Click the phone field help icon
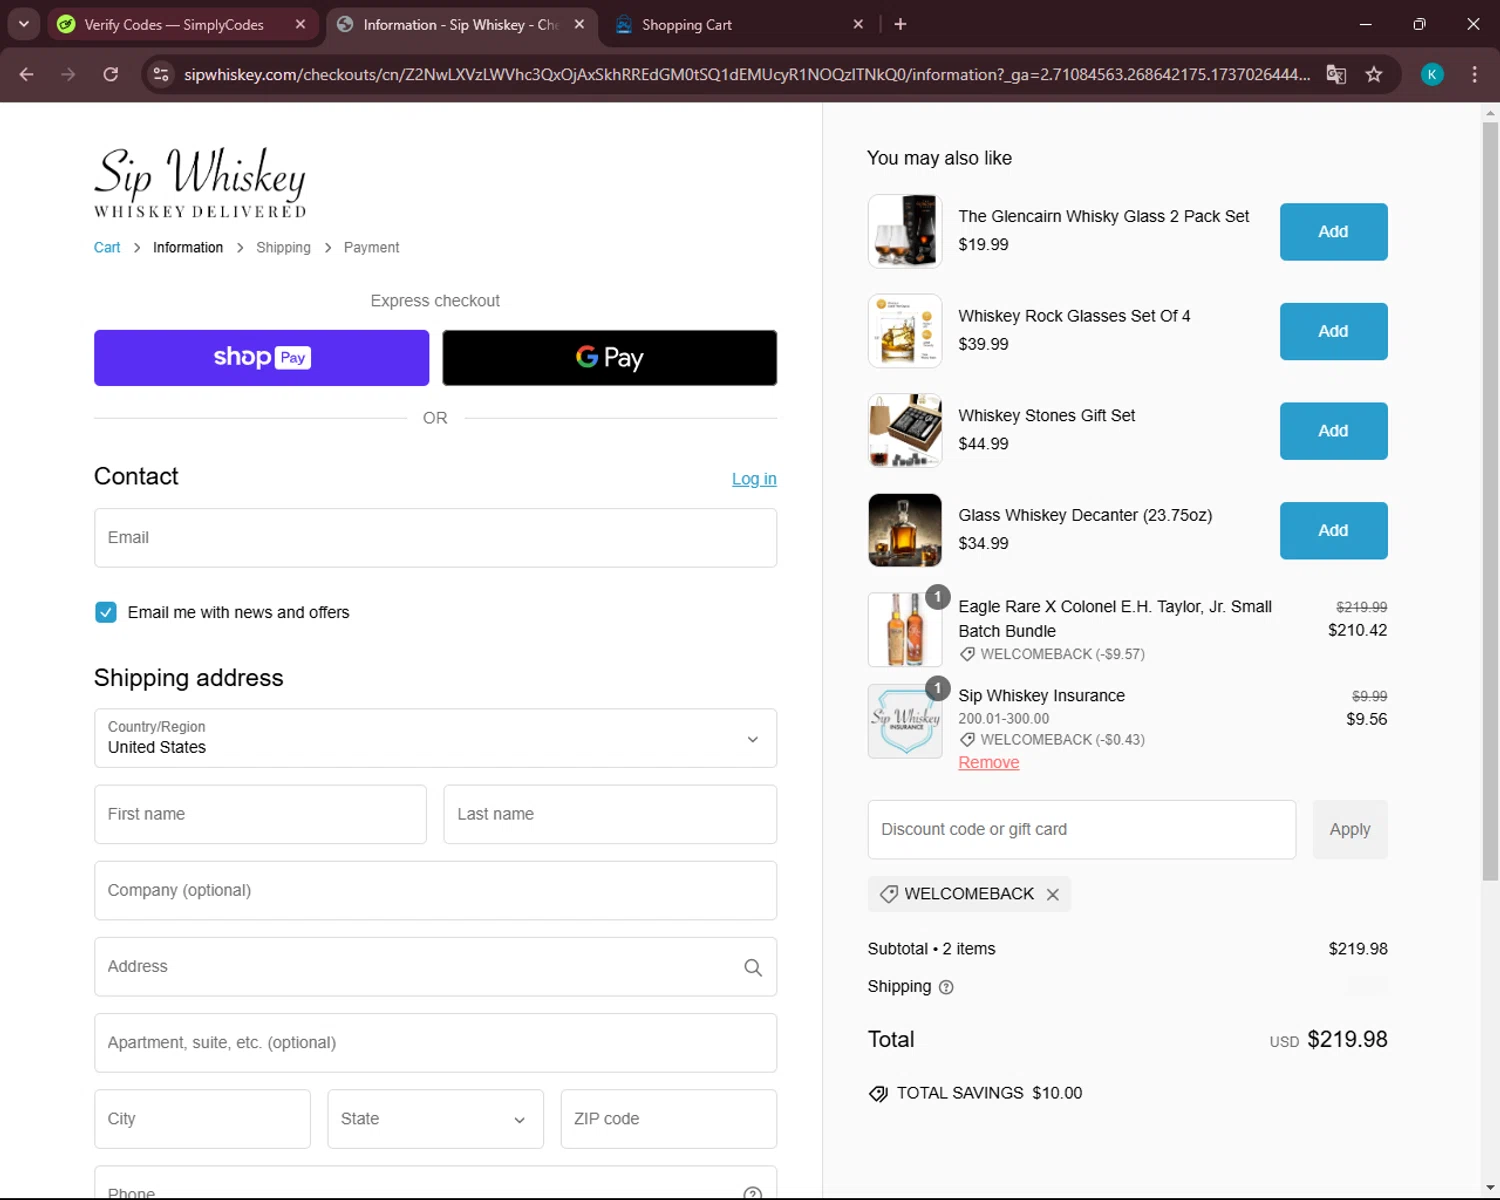 753,1193
